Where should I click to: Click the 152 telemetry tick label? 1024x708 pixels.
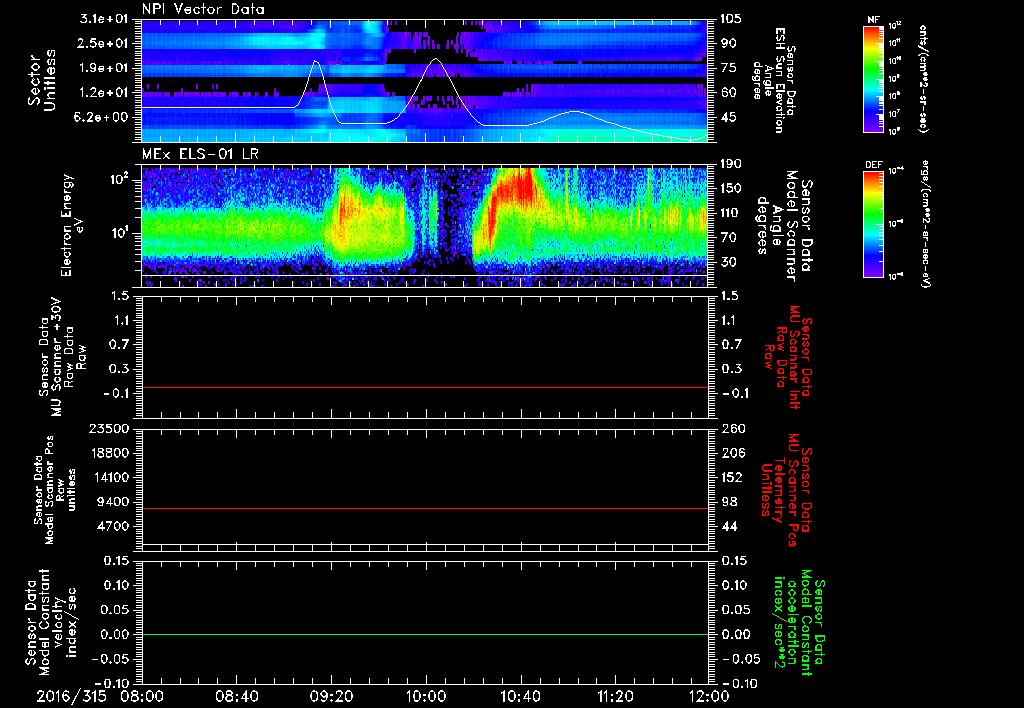pyautogui.click(x=733, y=477)
